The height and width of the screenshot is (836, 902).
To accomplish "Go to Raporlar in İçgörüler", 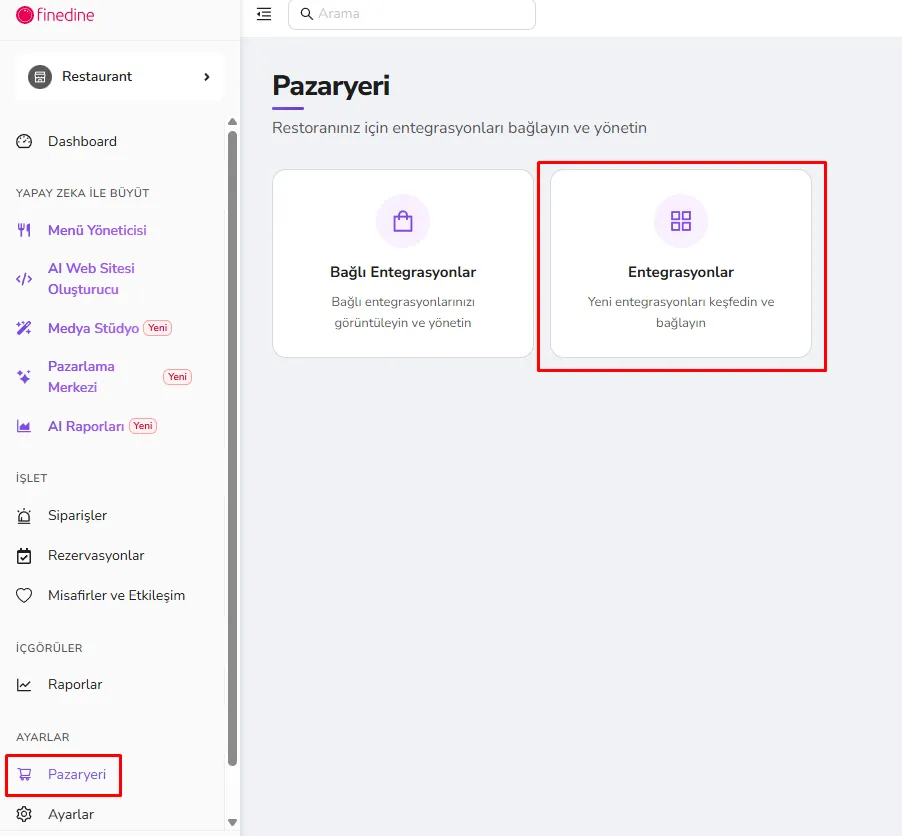I will click(x=75, y=685).
